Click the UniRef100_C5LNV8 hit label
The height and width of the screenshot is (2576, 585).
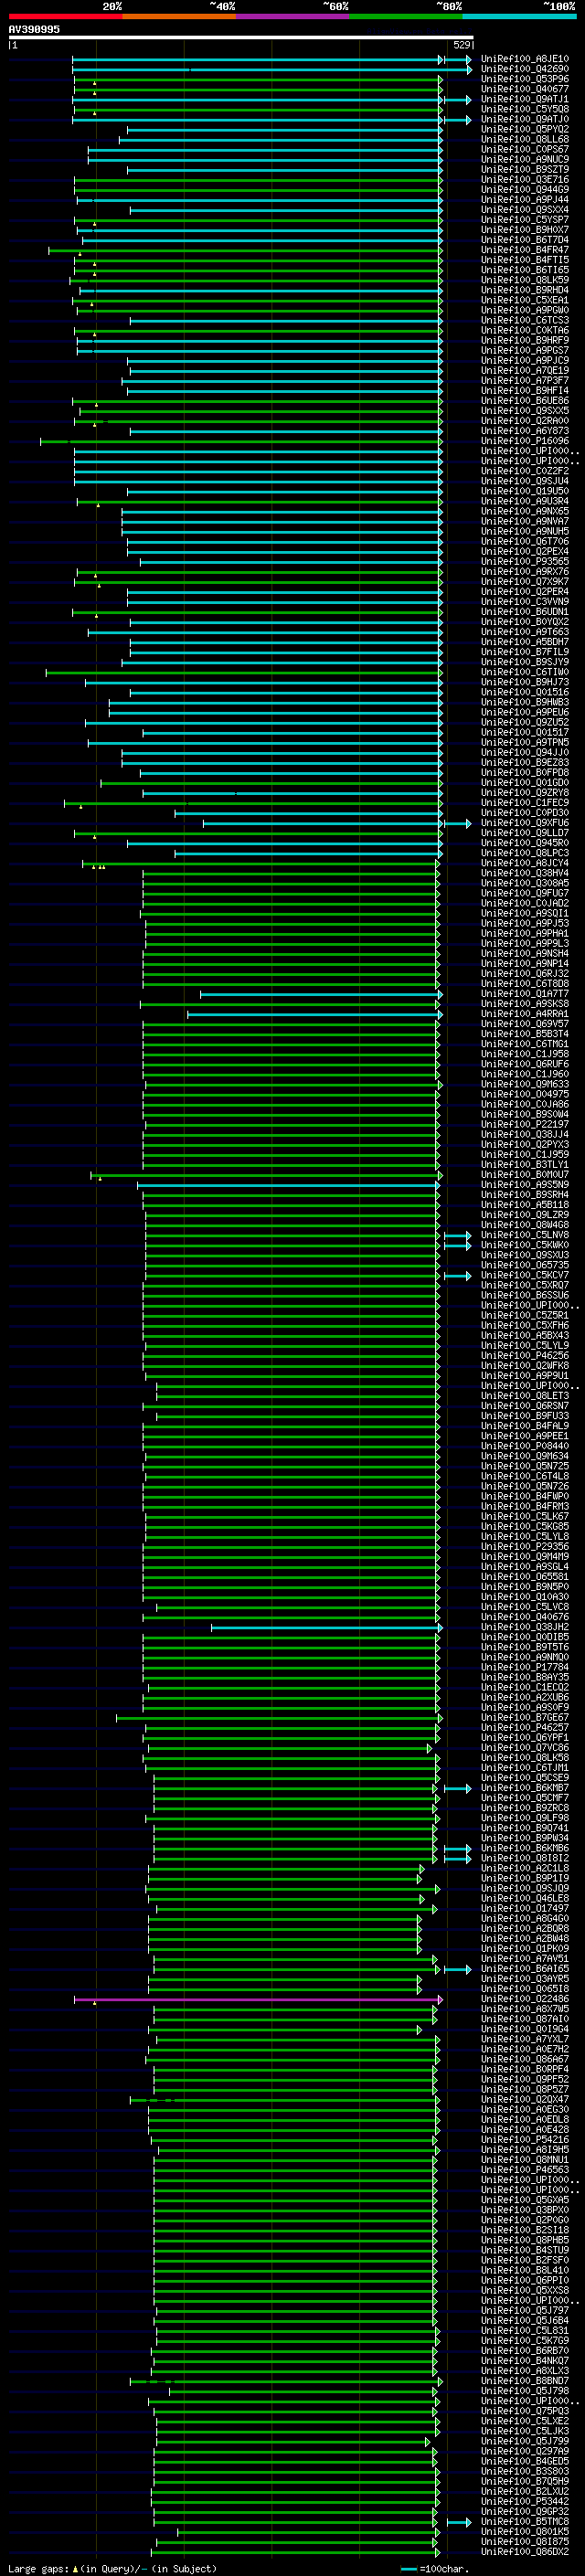[525, 1235]
